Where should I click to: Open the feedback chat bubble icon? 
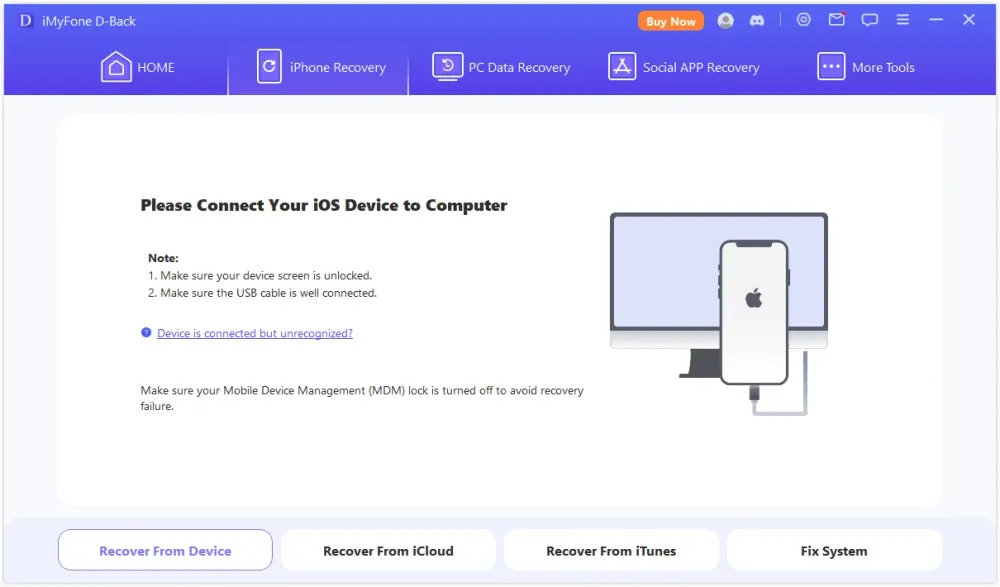(870, 20)
